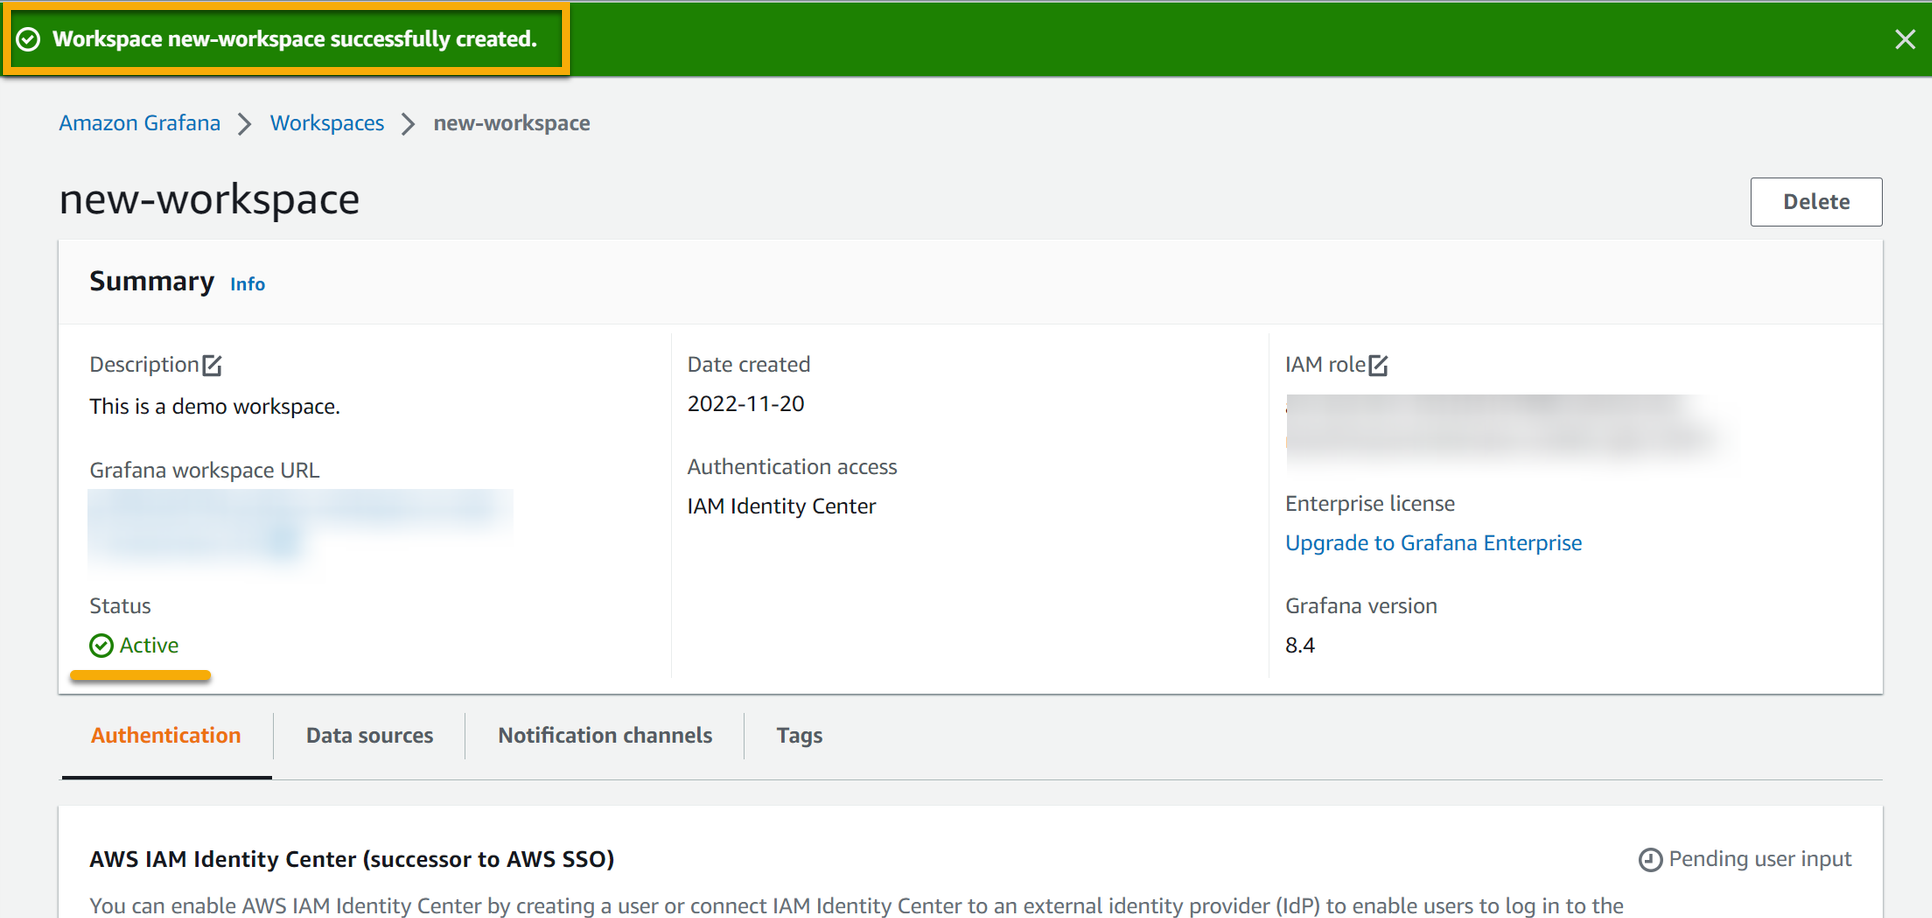Open the Notification channels tab
The height and width of the screenshot is (918, 1932).
pos(605,736)
